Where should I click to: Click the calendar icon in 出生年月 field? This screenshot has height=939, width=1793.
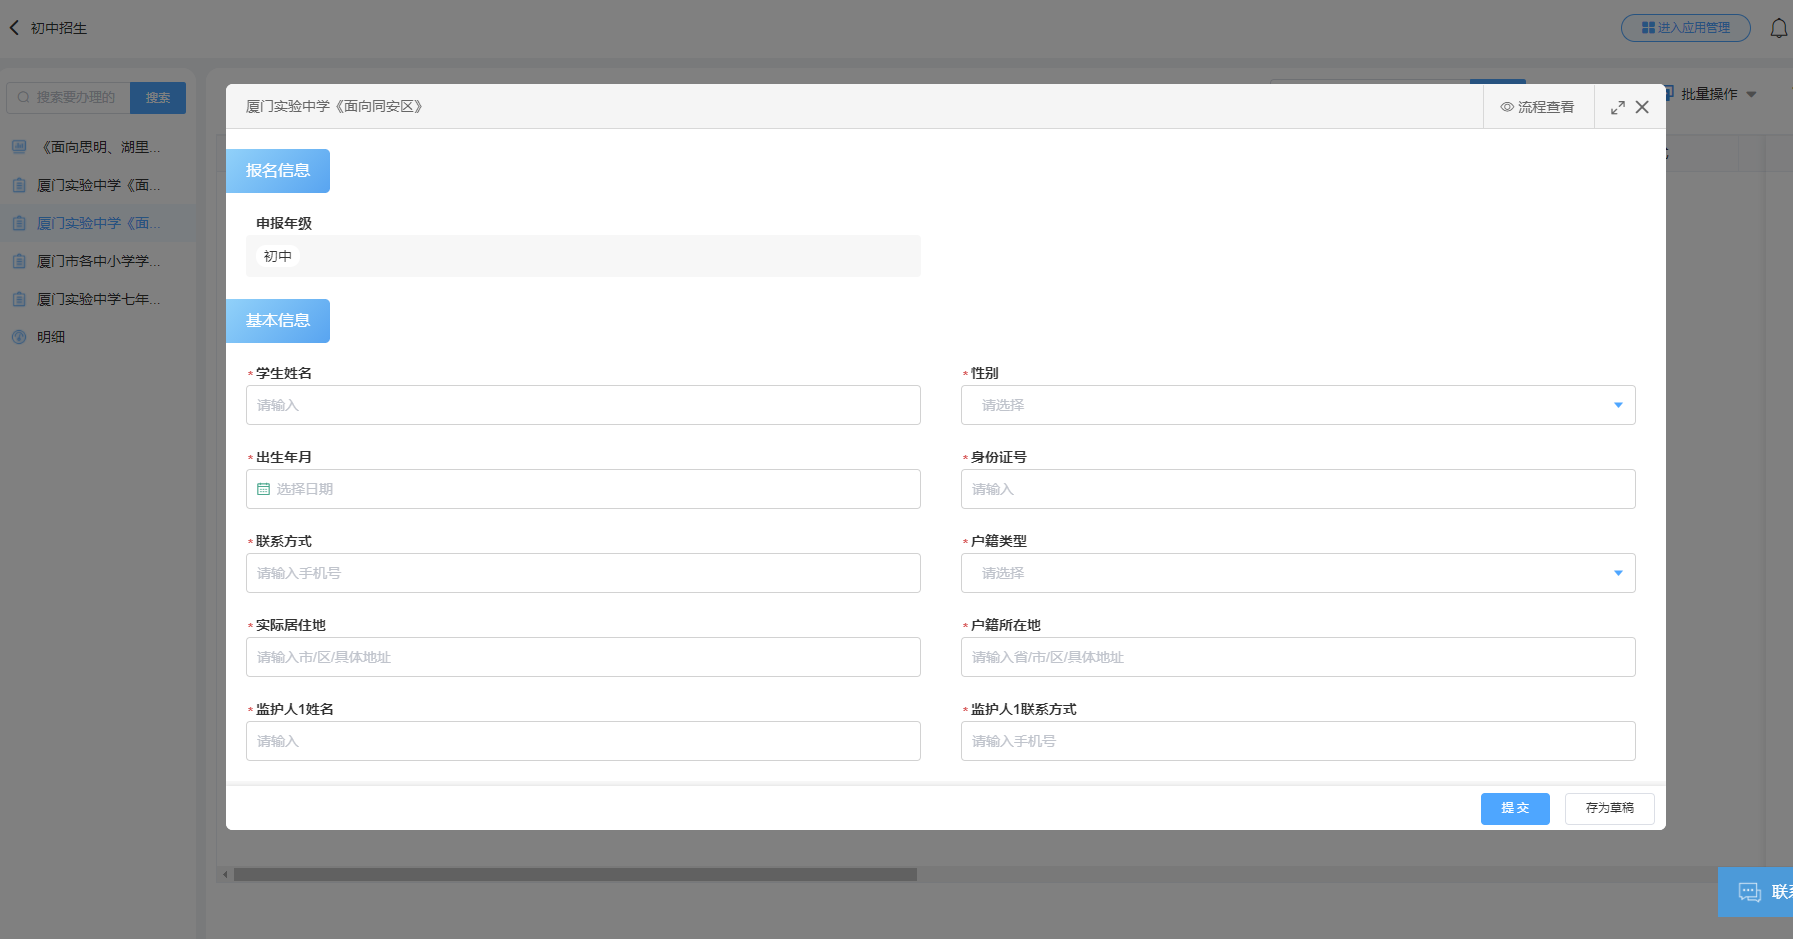pos(264,489)
